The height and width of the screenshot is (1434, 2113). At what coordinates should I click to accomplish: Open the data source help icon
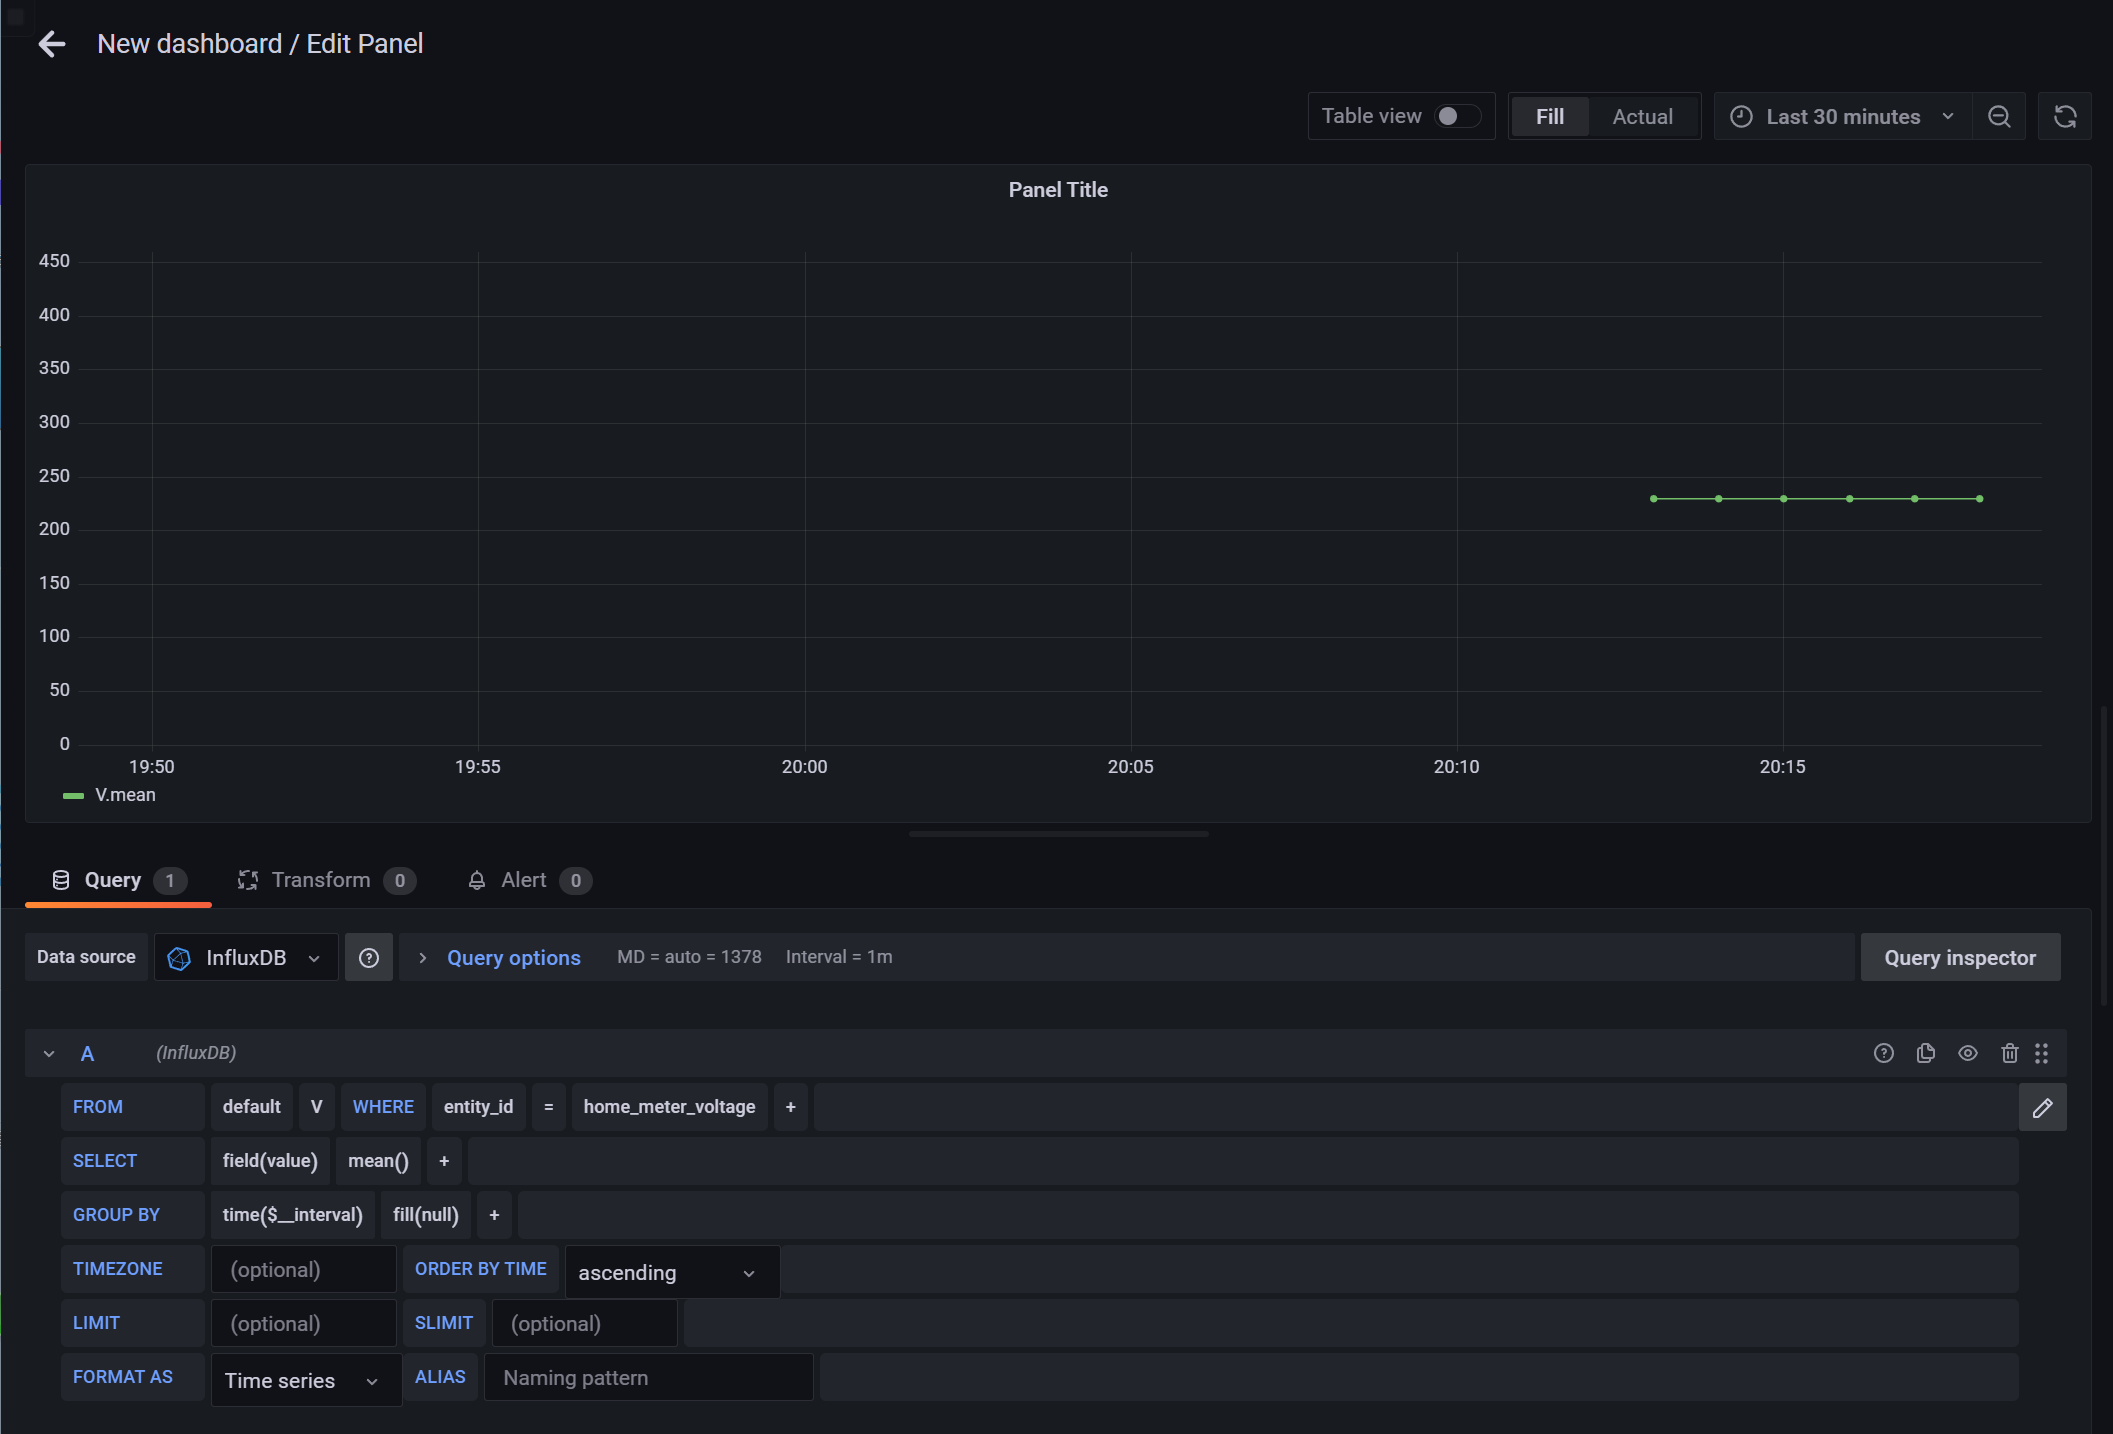369,958
